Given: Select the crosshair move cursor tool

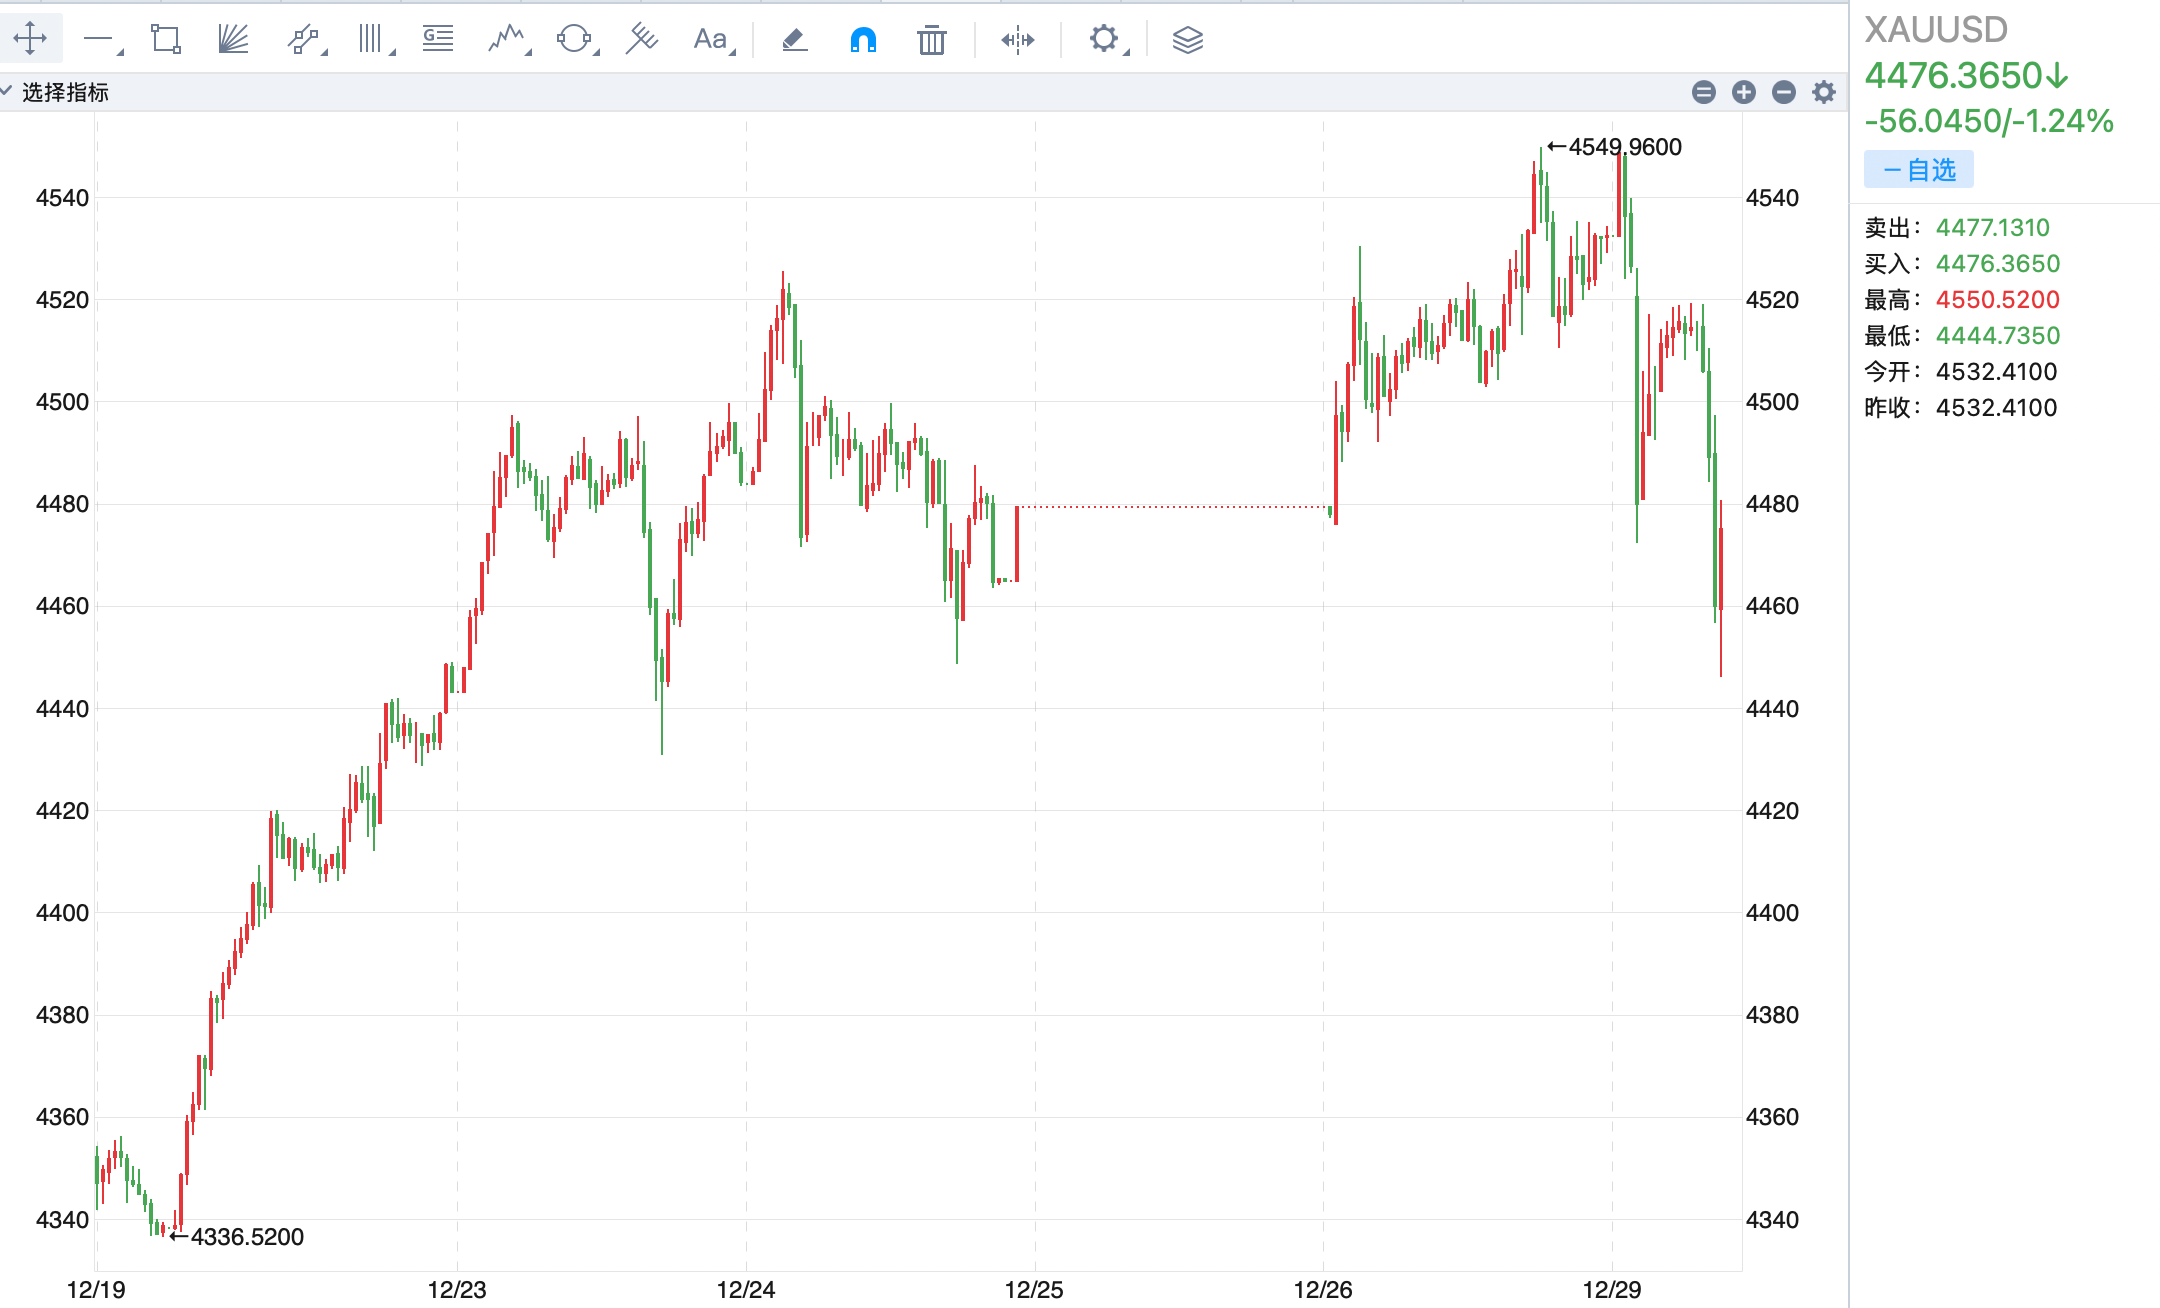Looking at the screenshot, I should (x=30, y=39).
